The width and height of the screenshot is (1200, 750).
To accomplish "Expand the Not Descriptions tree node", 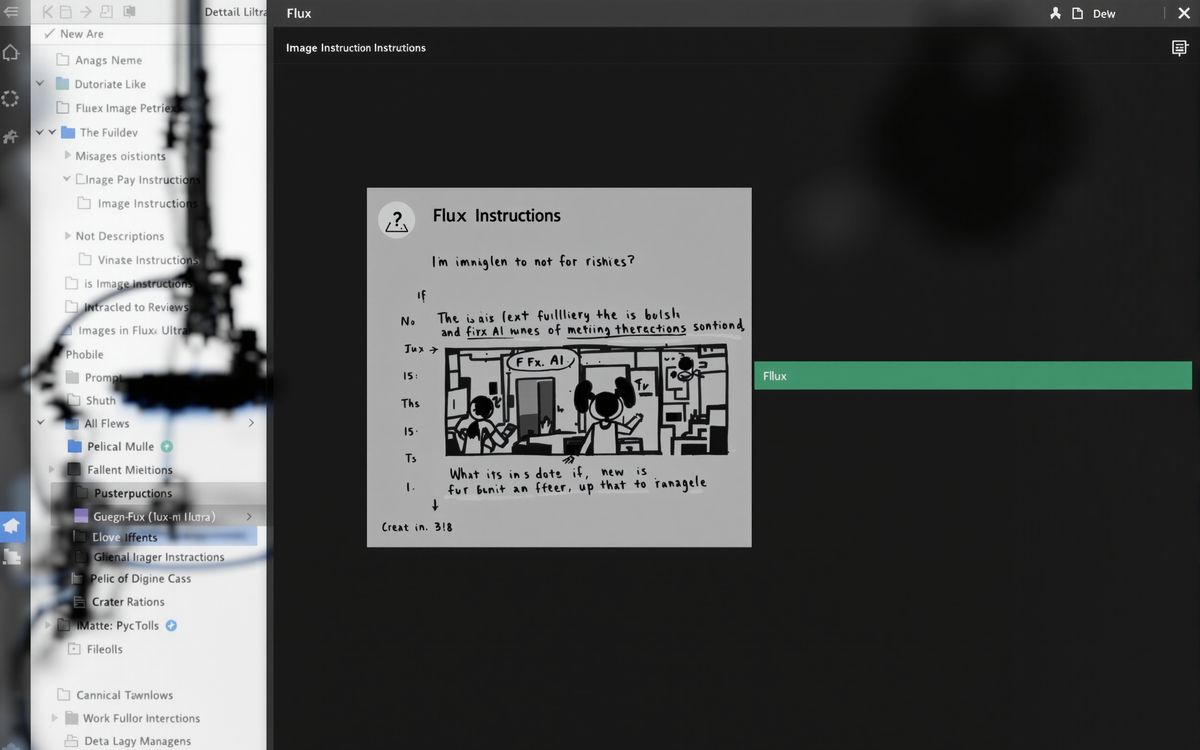I will tap(68, 236).
